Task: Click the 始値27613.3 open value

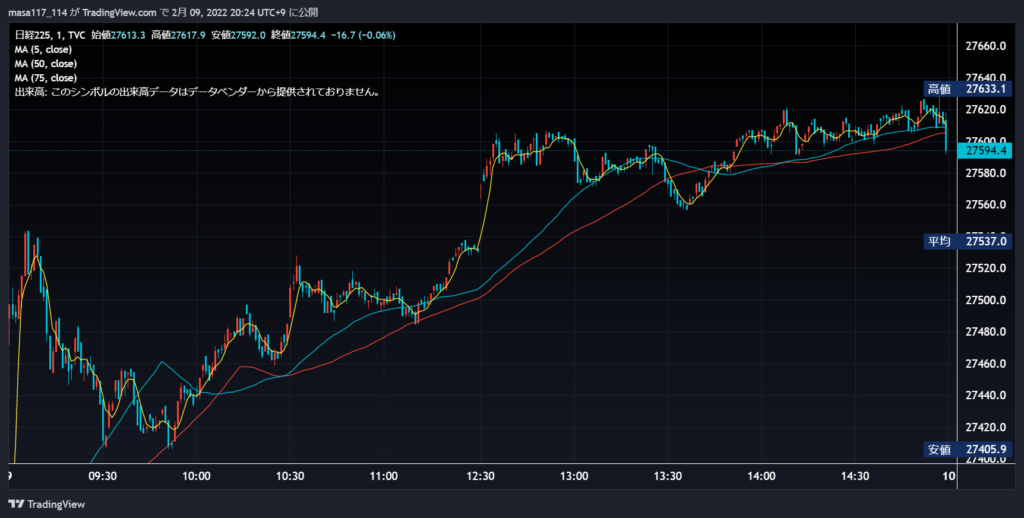Action: pyautogui.click(x=118, y=35)
